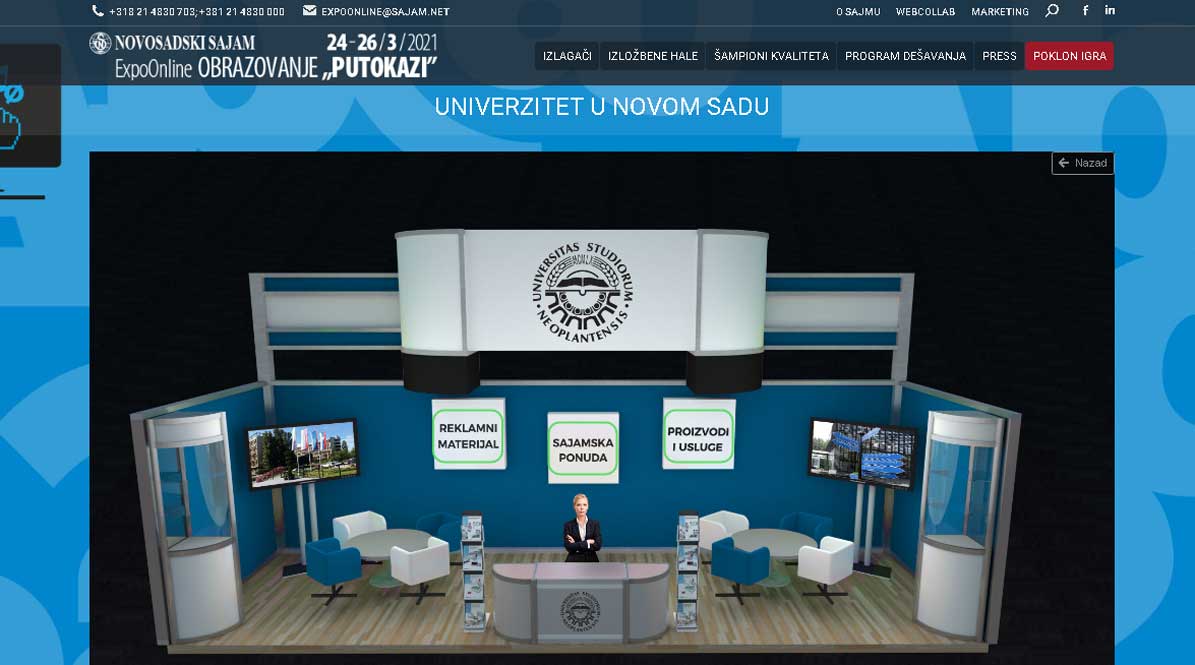Open the PRESS menu item
The image size is (1195, 665).
[999, 56]
